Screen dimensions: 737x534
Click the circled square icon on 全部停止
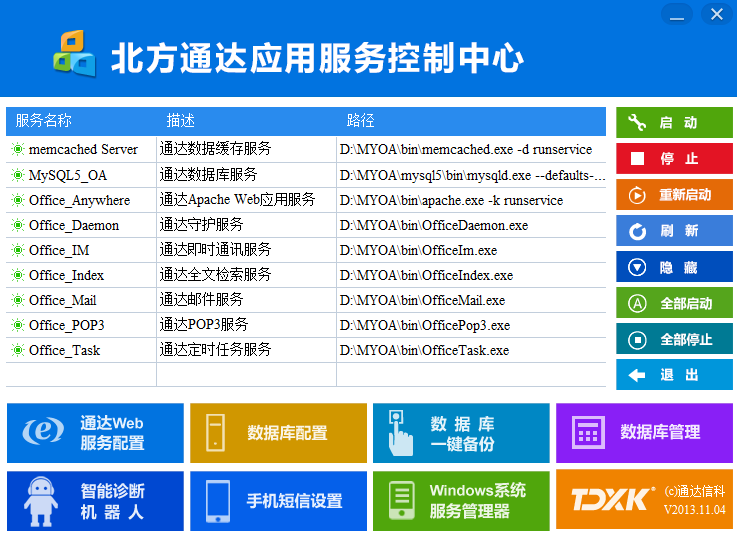pos(637,339)
